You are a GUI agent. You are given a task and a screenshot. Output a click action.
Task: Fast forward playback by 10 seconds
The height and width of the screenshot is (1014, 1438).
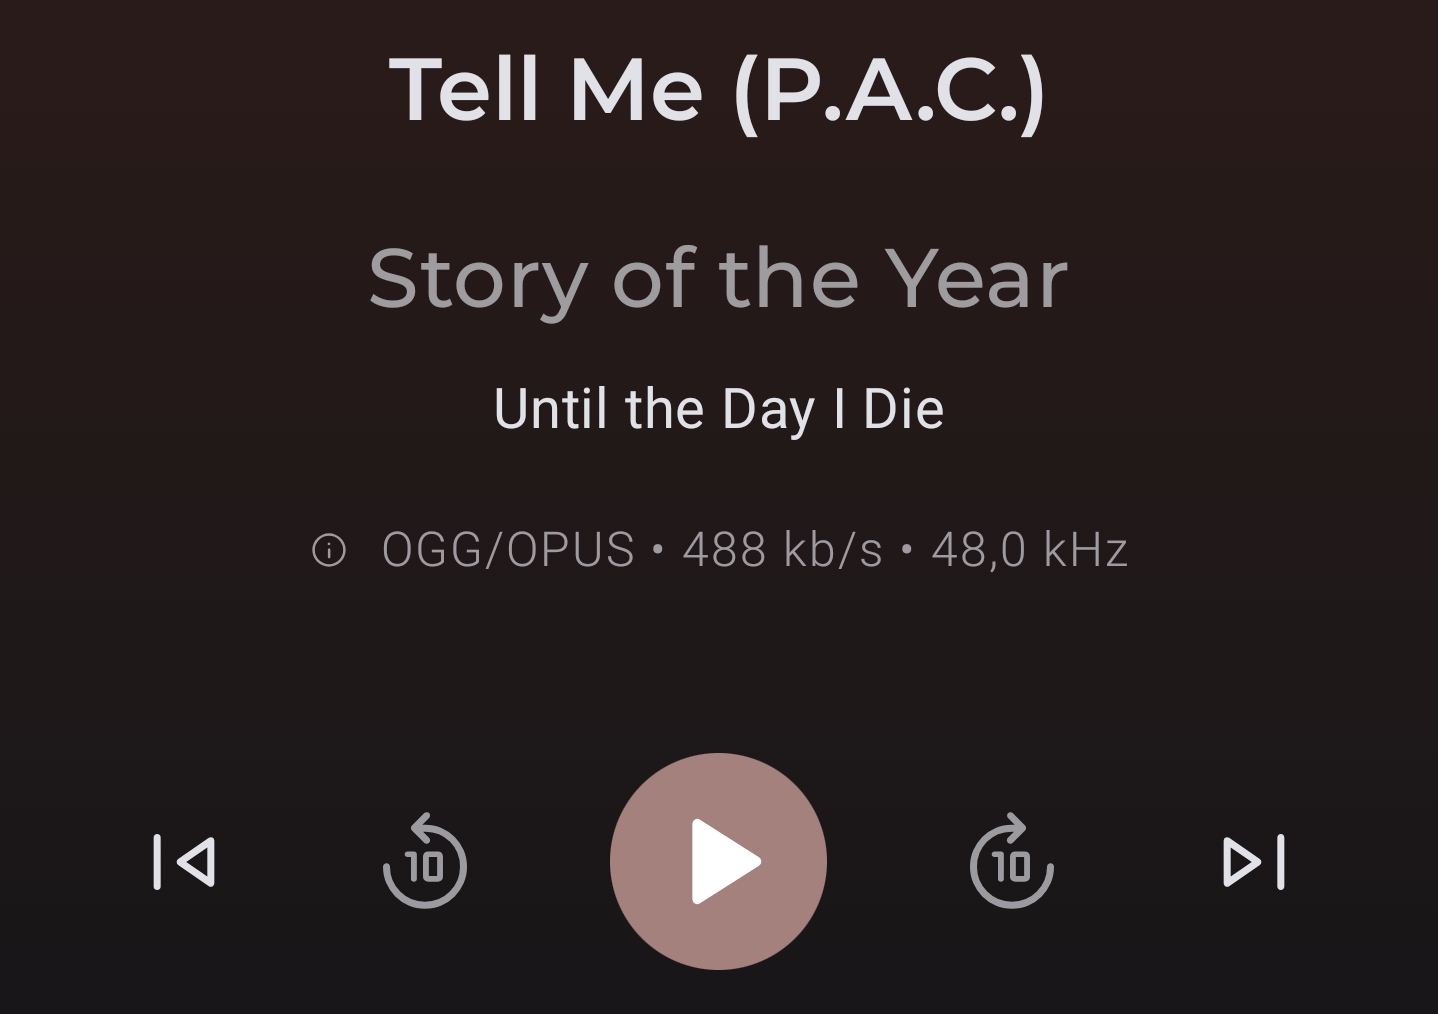tap(1012, 862)
